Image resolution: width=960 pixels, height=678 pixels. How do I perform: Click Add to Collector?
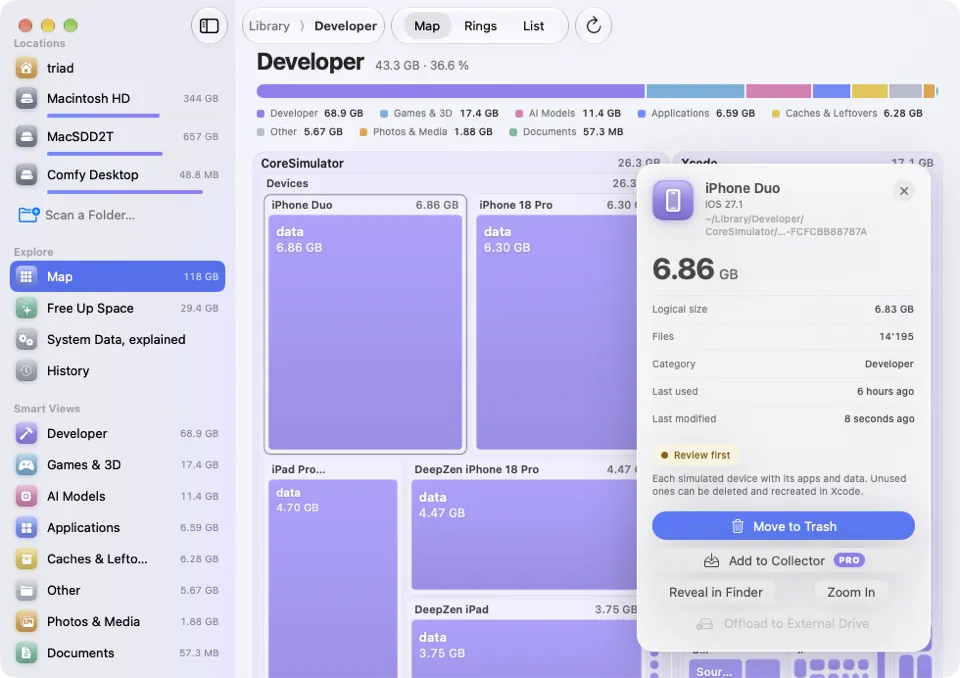(x=783, y=560)
